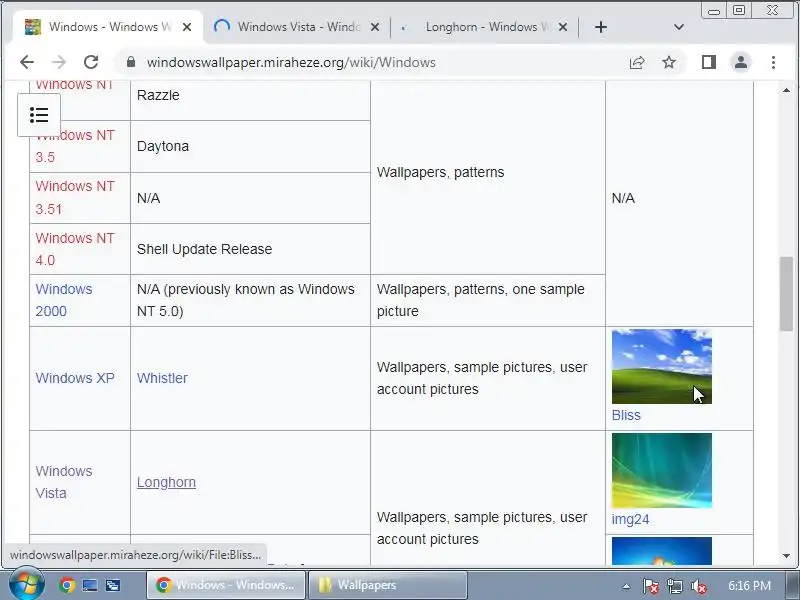Viewport: 800px width, 600px height.
Task: Open the Windows Start menu
Action: tap(27, 585)
